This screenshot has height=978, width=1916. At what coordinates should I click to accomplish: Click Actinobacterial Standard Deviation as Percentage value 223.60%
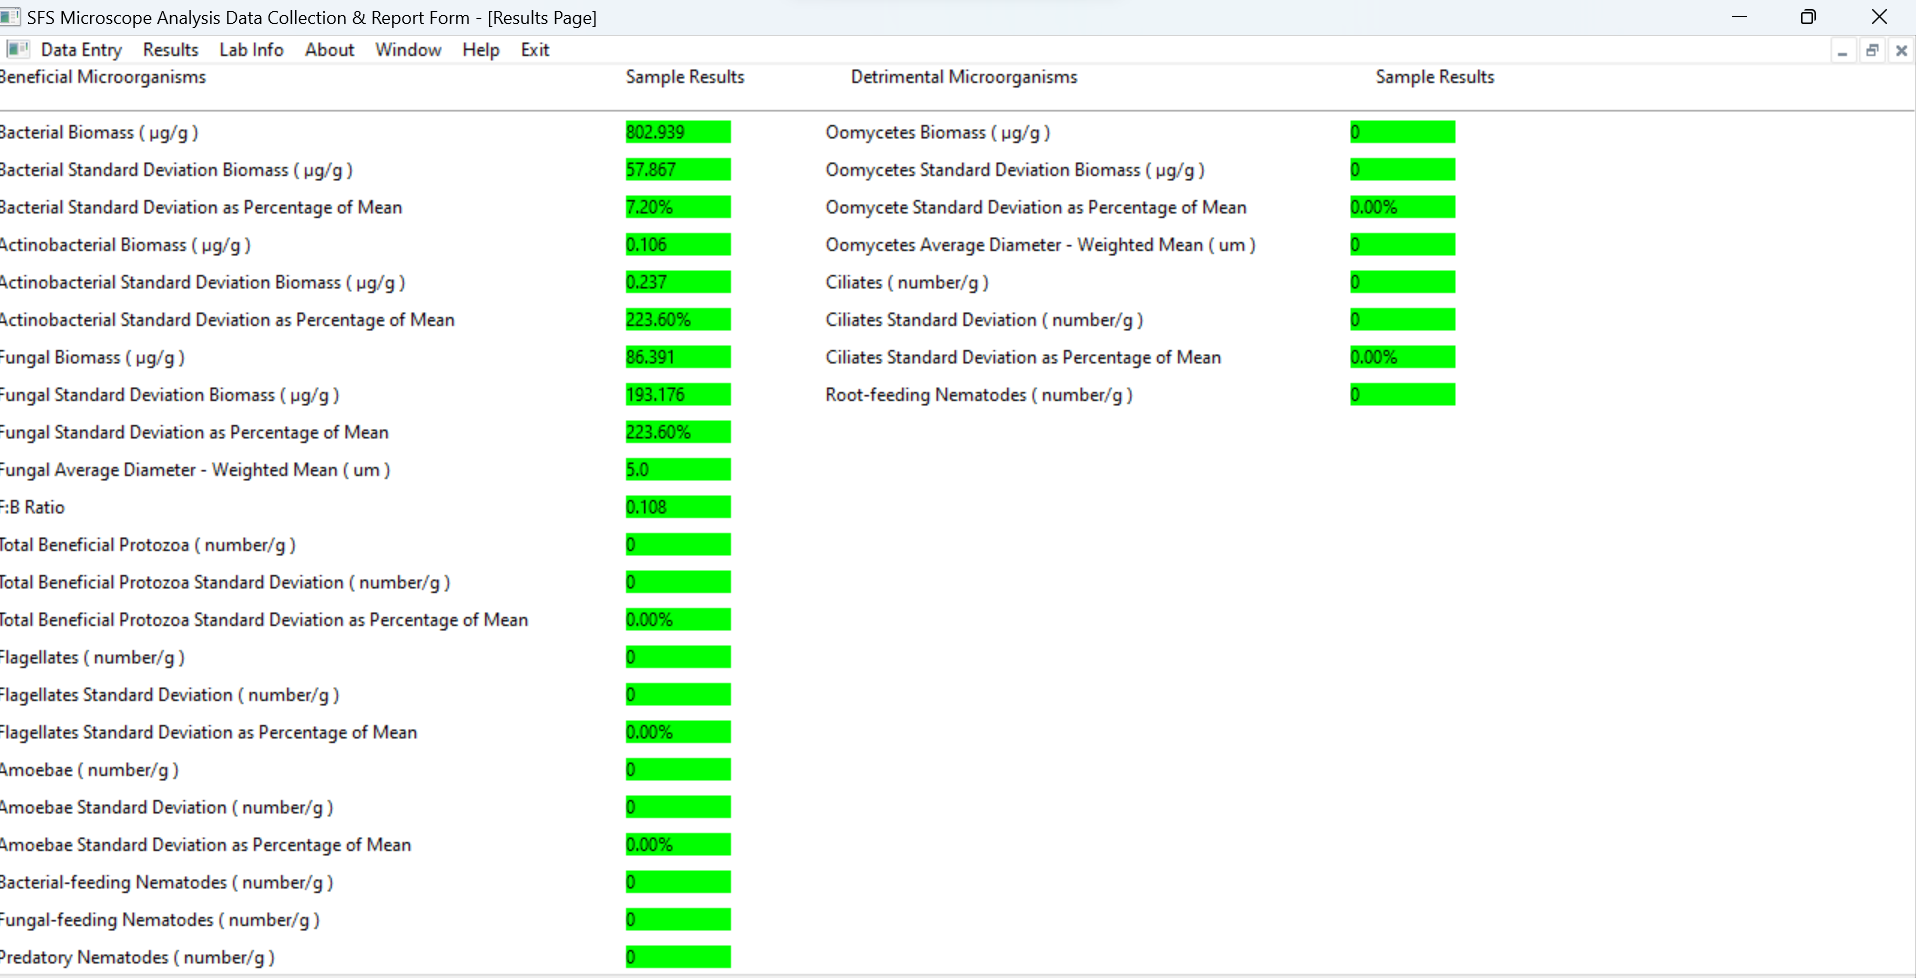point(678,320)
